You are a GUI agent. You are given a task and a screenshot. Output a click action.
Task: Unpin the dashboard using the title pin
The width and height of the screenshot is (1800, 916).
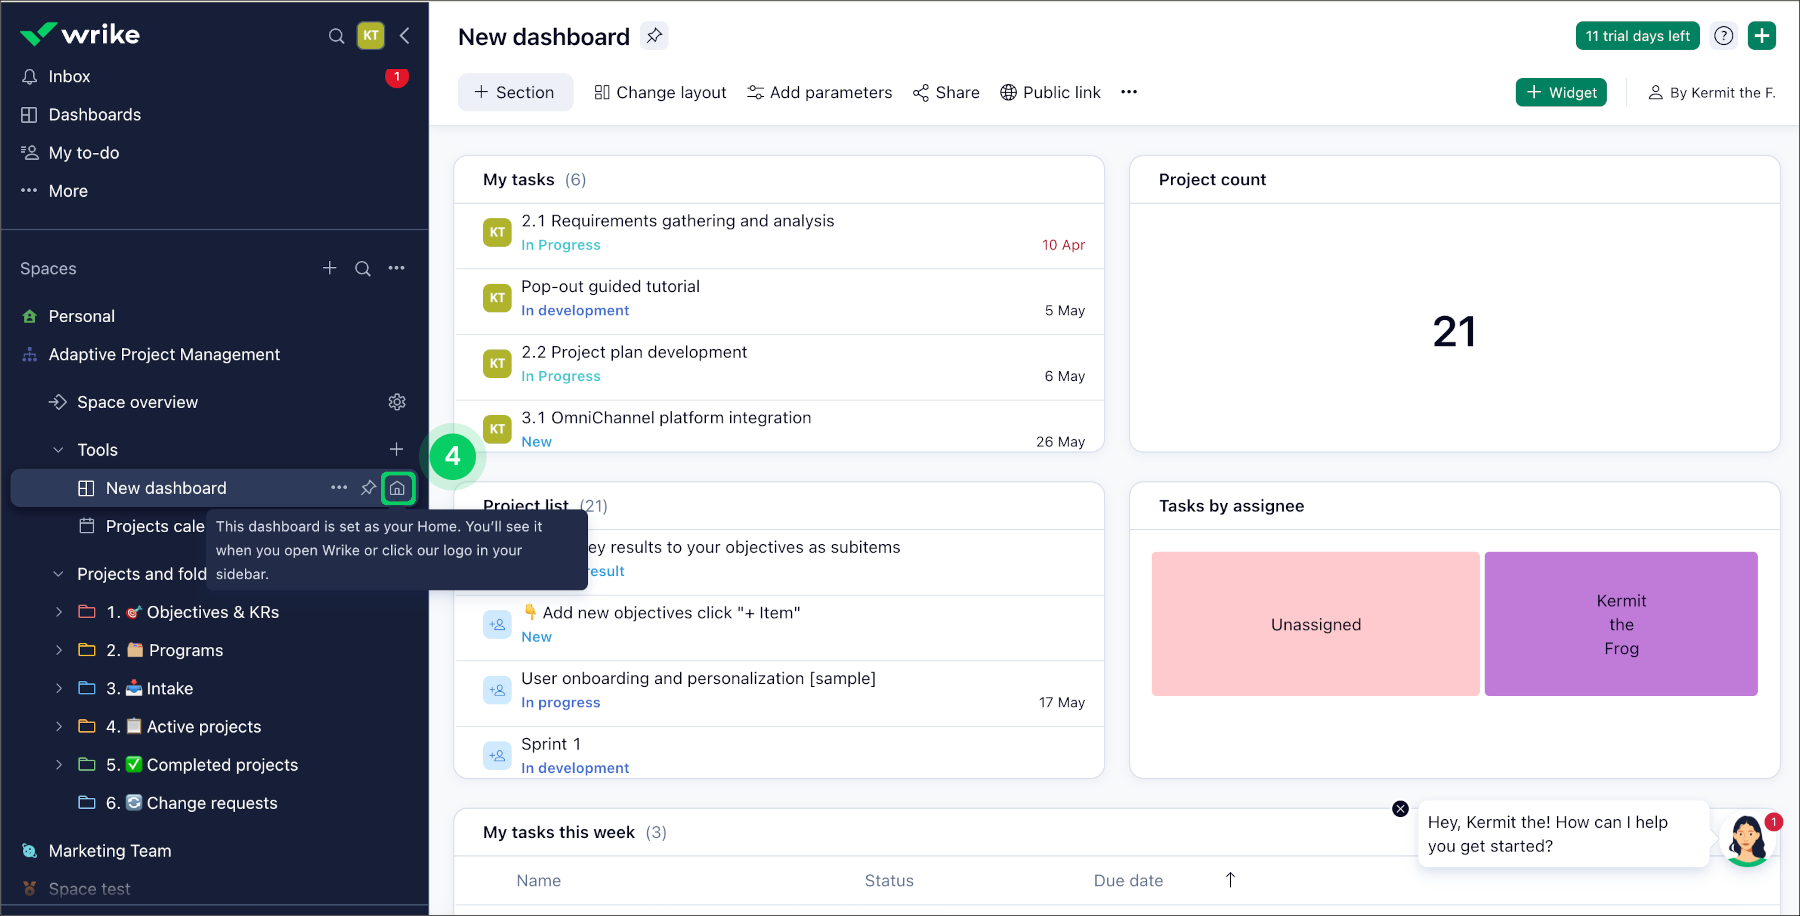654,36
